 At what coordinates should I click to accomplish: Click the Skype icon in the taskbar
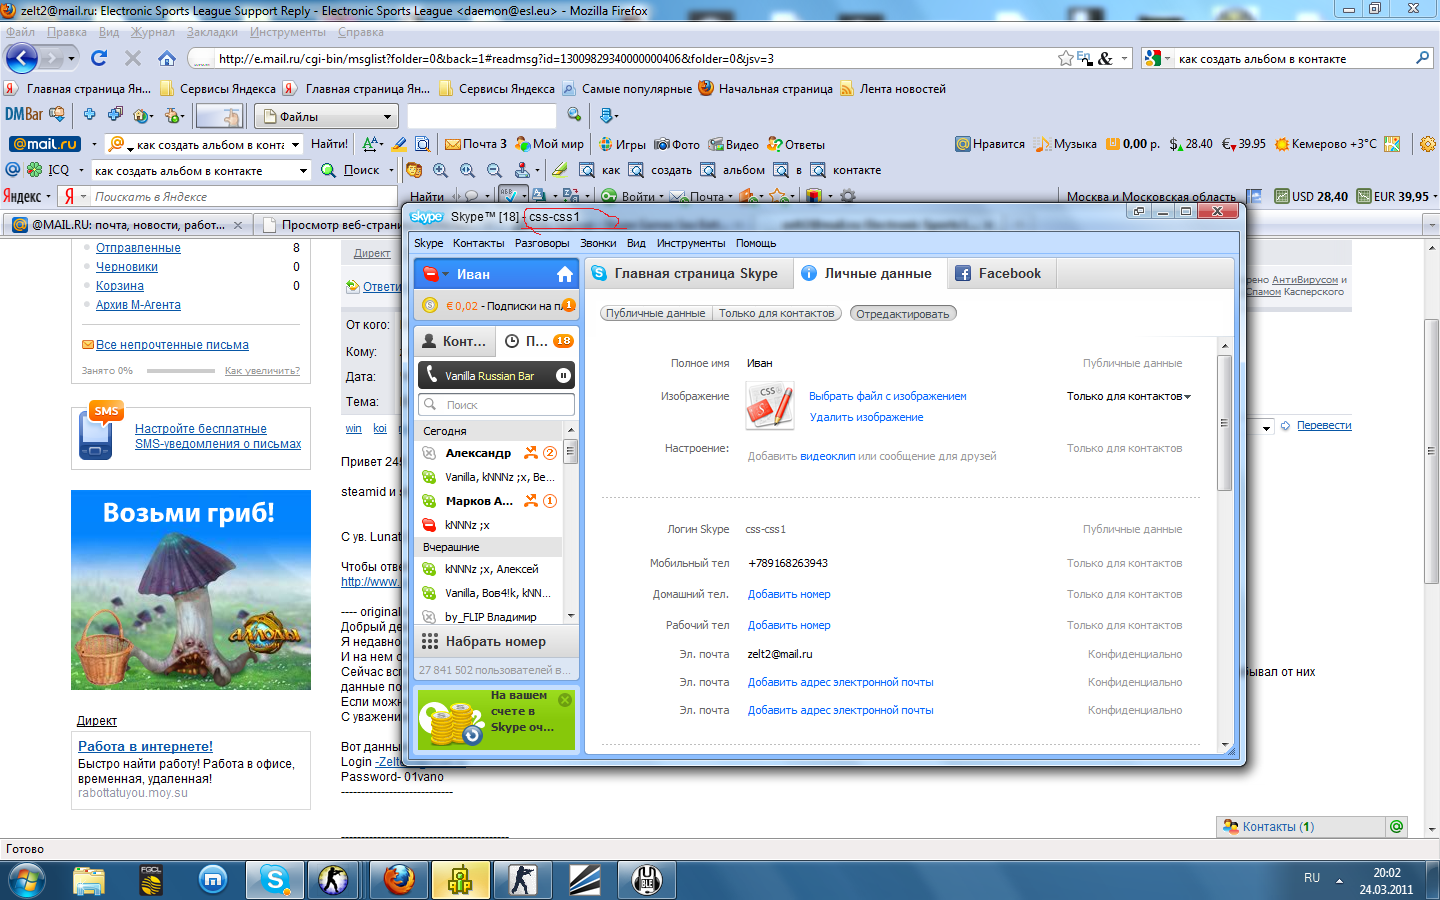pyautogui.click(x=273, y=880)
